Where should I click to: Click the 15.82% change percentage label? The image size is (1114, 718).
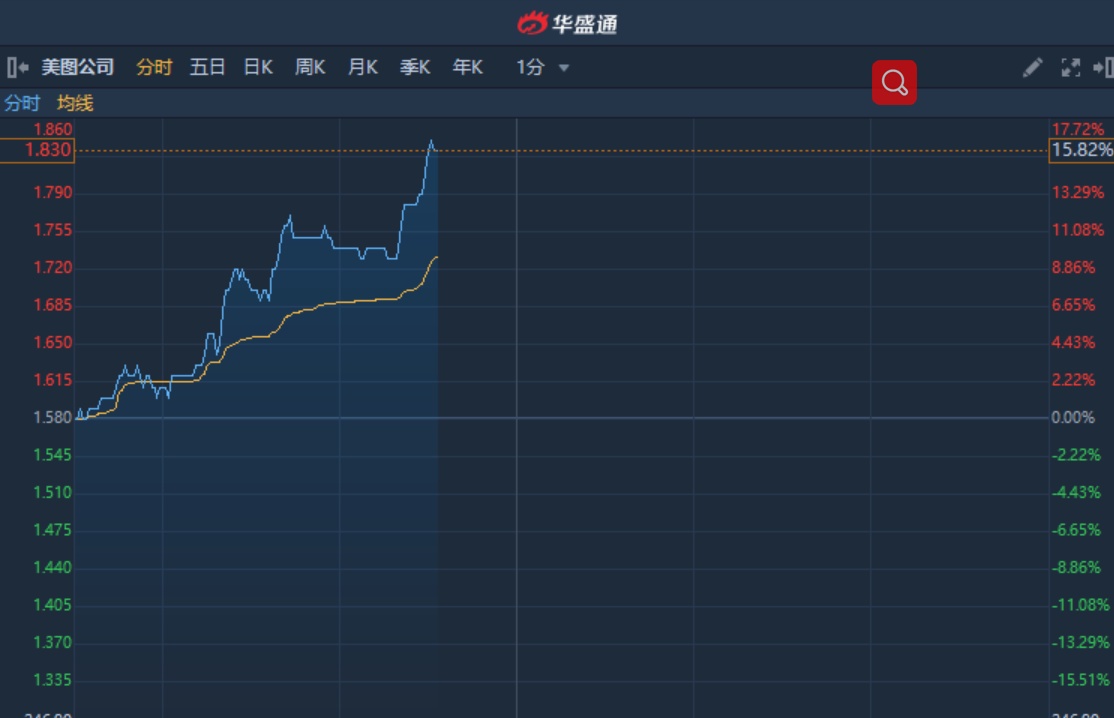1081,150
